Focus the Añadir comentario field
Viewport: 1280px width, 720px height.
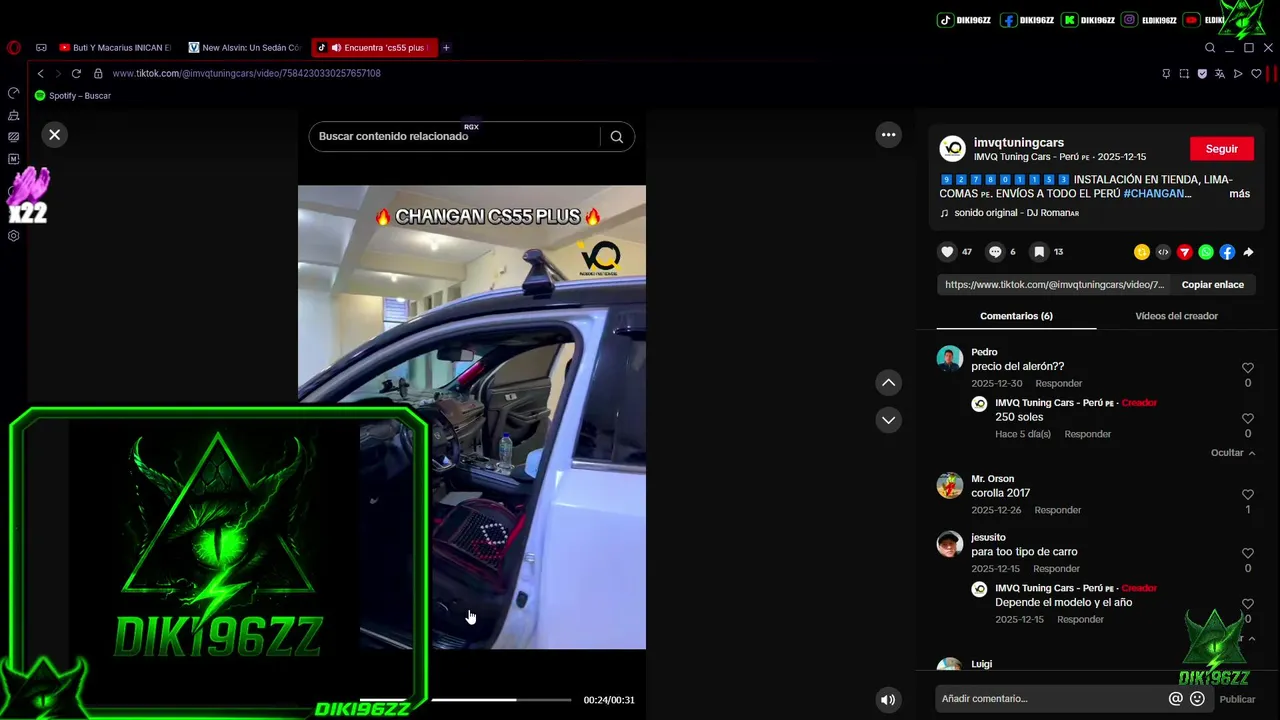pyautogui.click(x=1052, y=699)
